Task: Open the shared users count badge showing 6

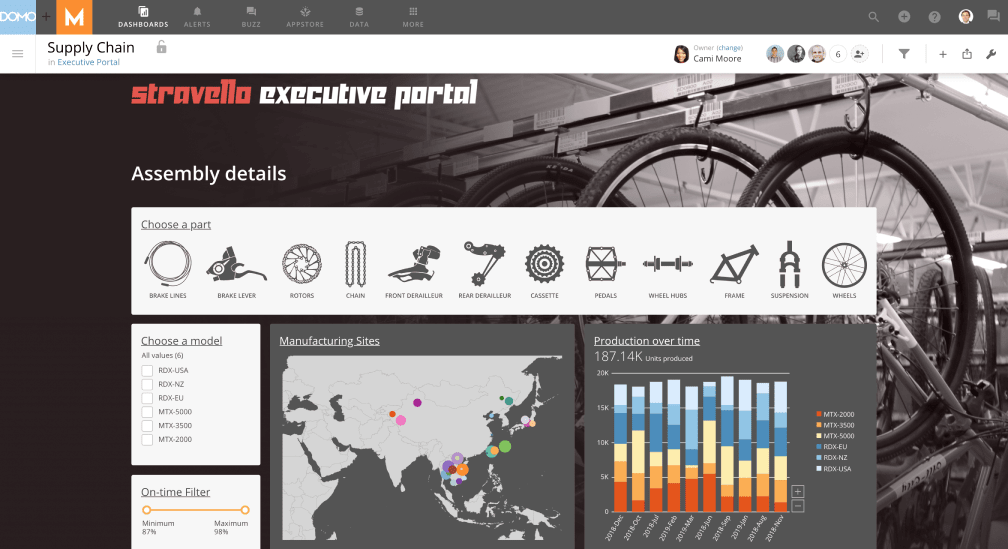Action: 838,54
